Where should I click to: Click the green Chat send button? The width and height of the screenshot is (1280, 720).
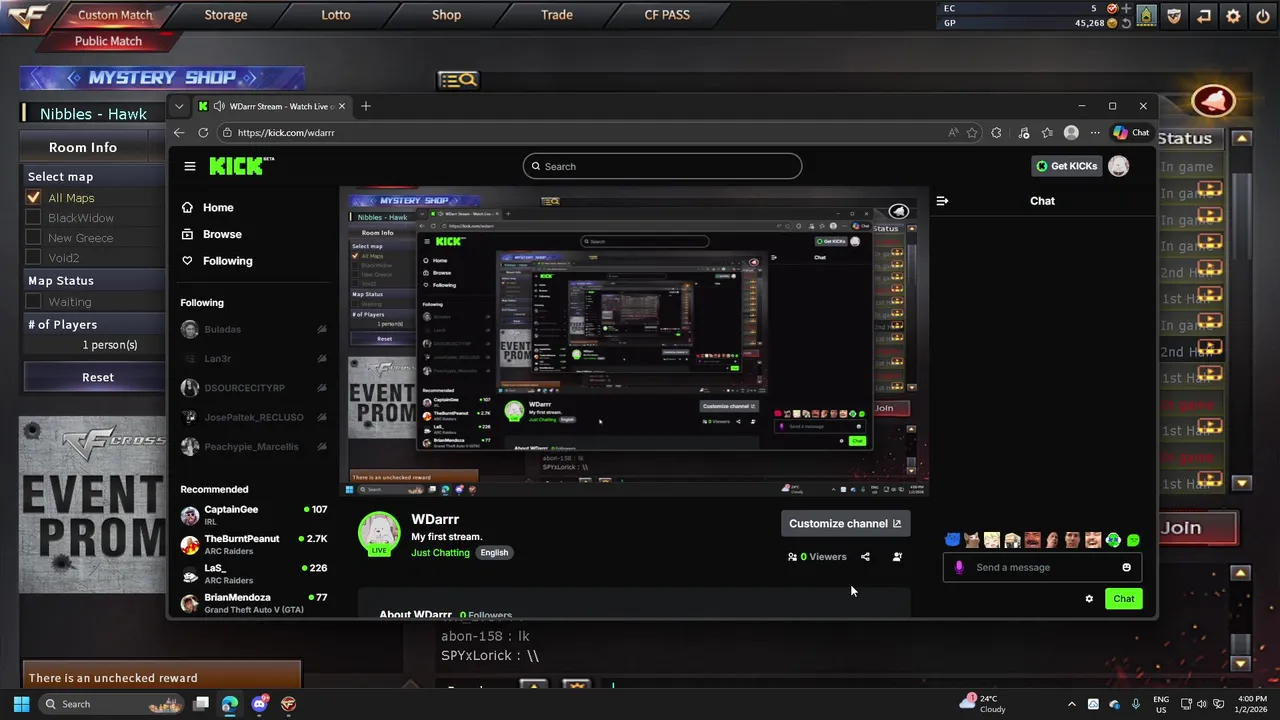point(1124,599)
